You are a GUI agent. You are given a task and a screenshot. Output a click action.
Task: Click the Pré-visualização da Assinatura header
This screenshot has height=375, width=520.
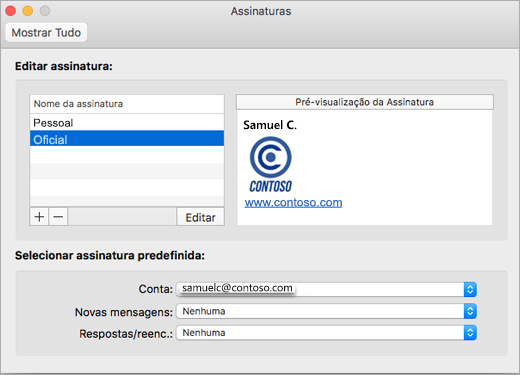click(x=365, y=102)
